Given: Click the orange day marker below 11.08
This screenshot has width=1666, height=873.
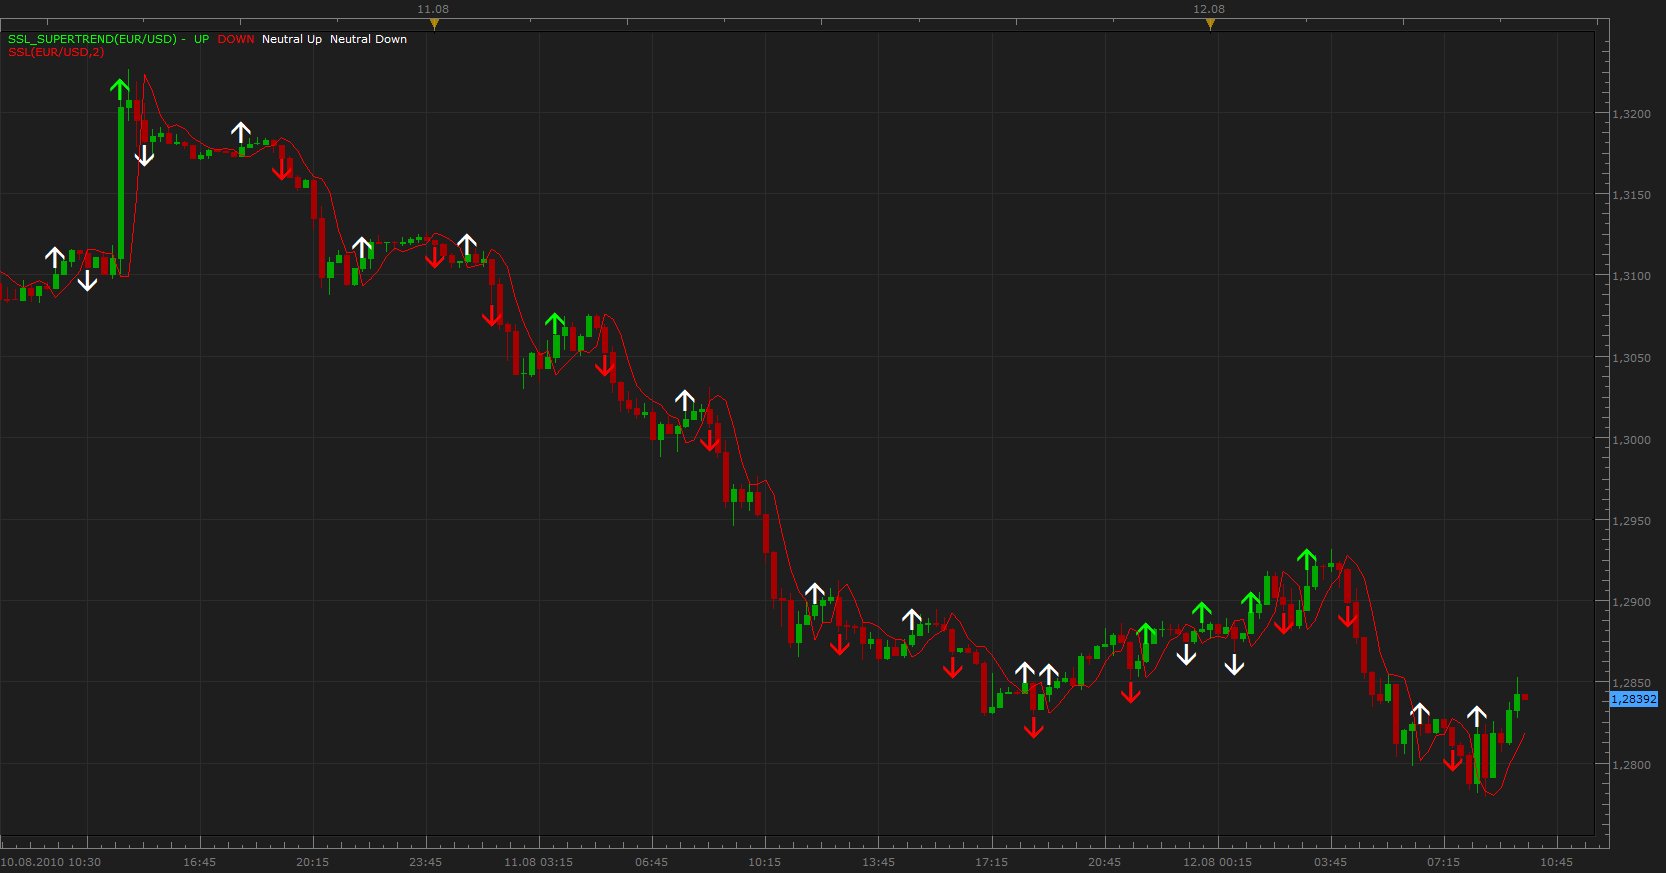Looking at the screenshot, I should pyautogui.click(x=434, y=24).
